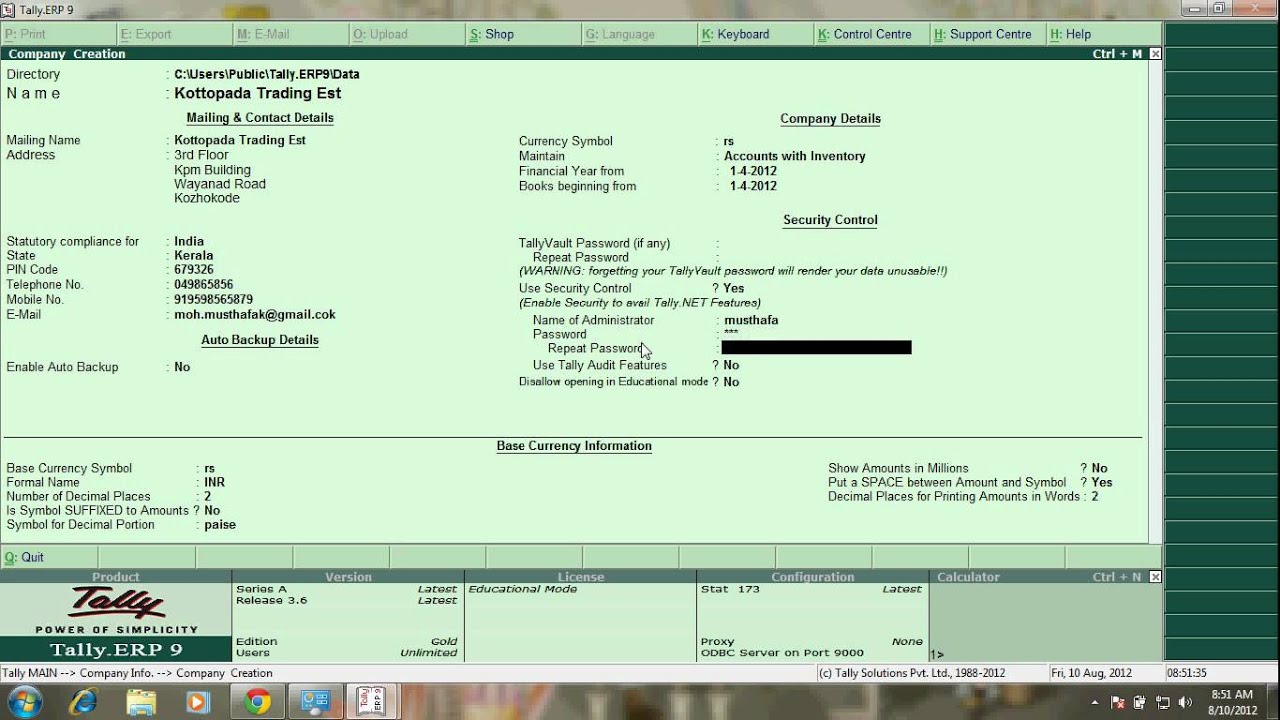Click Symbol for Decimal Portion value paise
Viewport: 1280px width, 720px height.
(220, 524)
